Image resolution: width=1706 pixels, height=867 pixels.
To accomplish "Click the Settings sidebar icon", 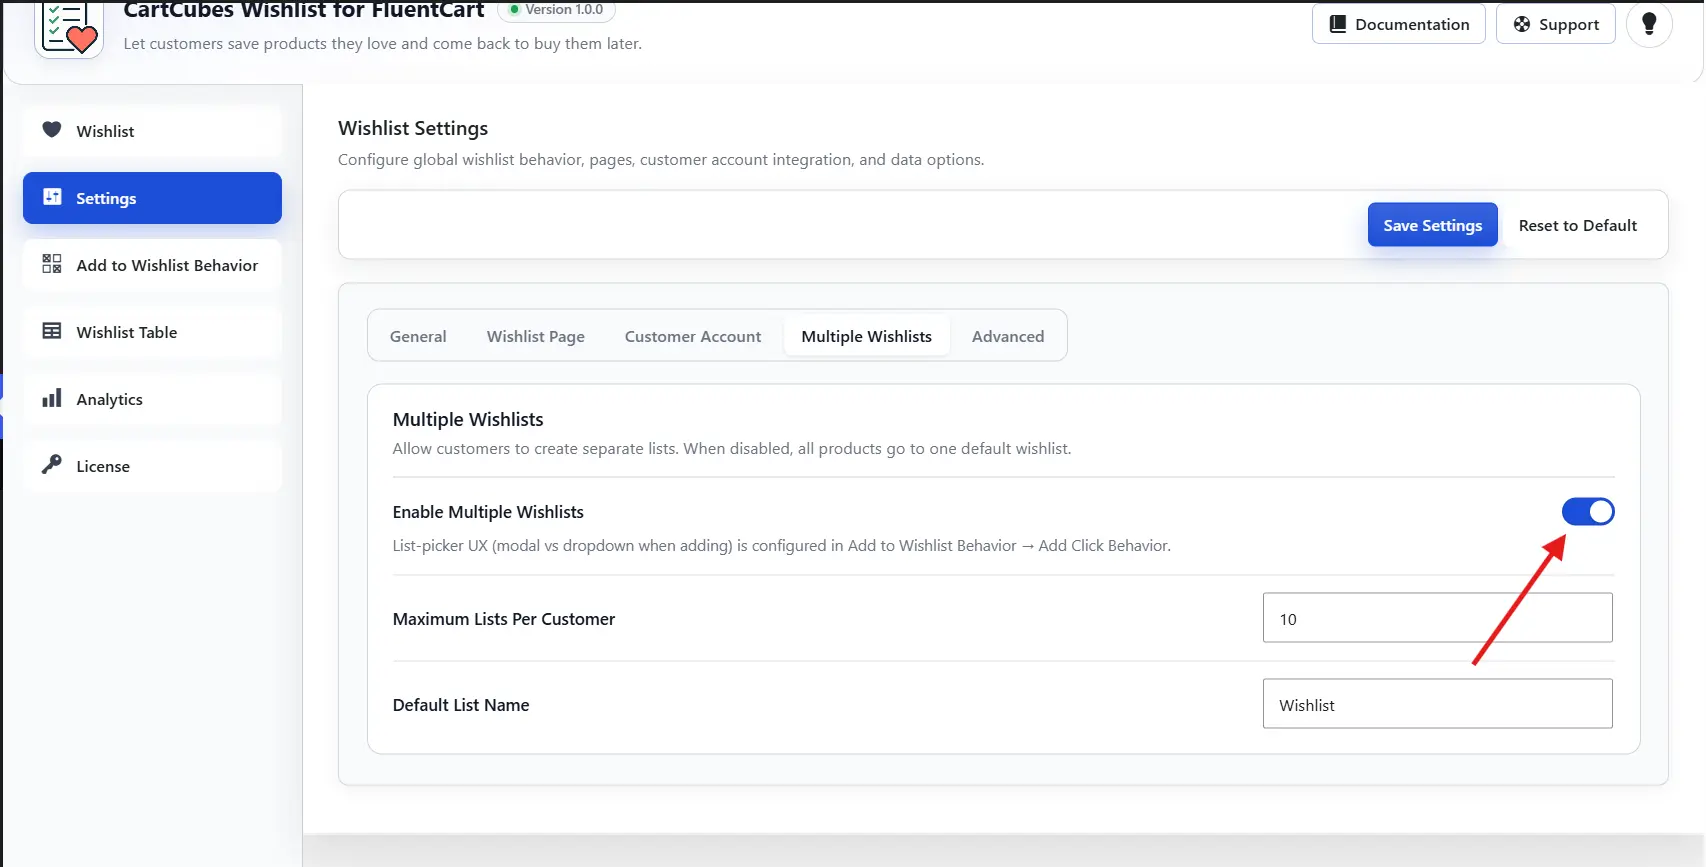I will click(52, 197).
